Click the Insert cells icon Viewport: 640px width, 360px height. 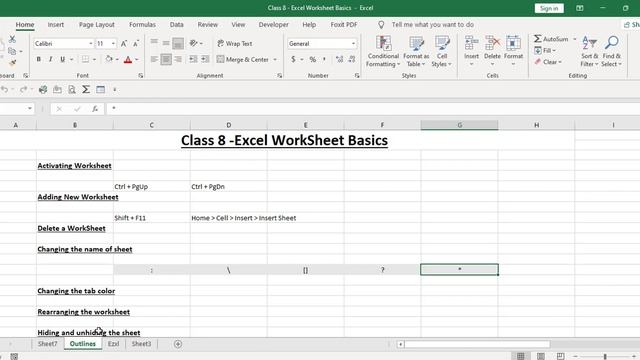tap(471, 43)
